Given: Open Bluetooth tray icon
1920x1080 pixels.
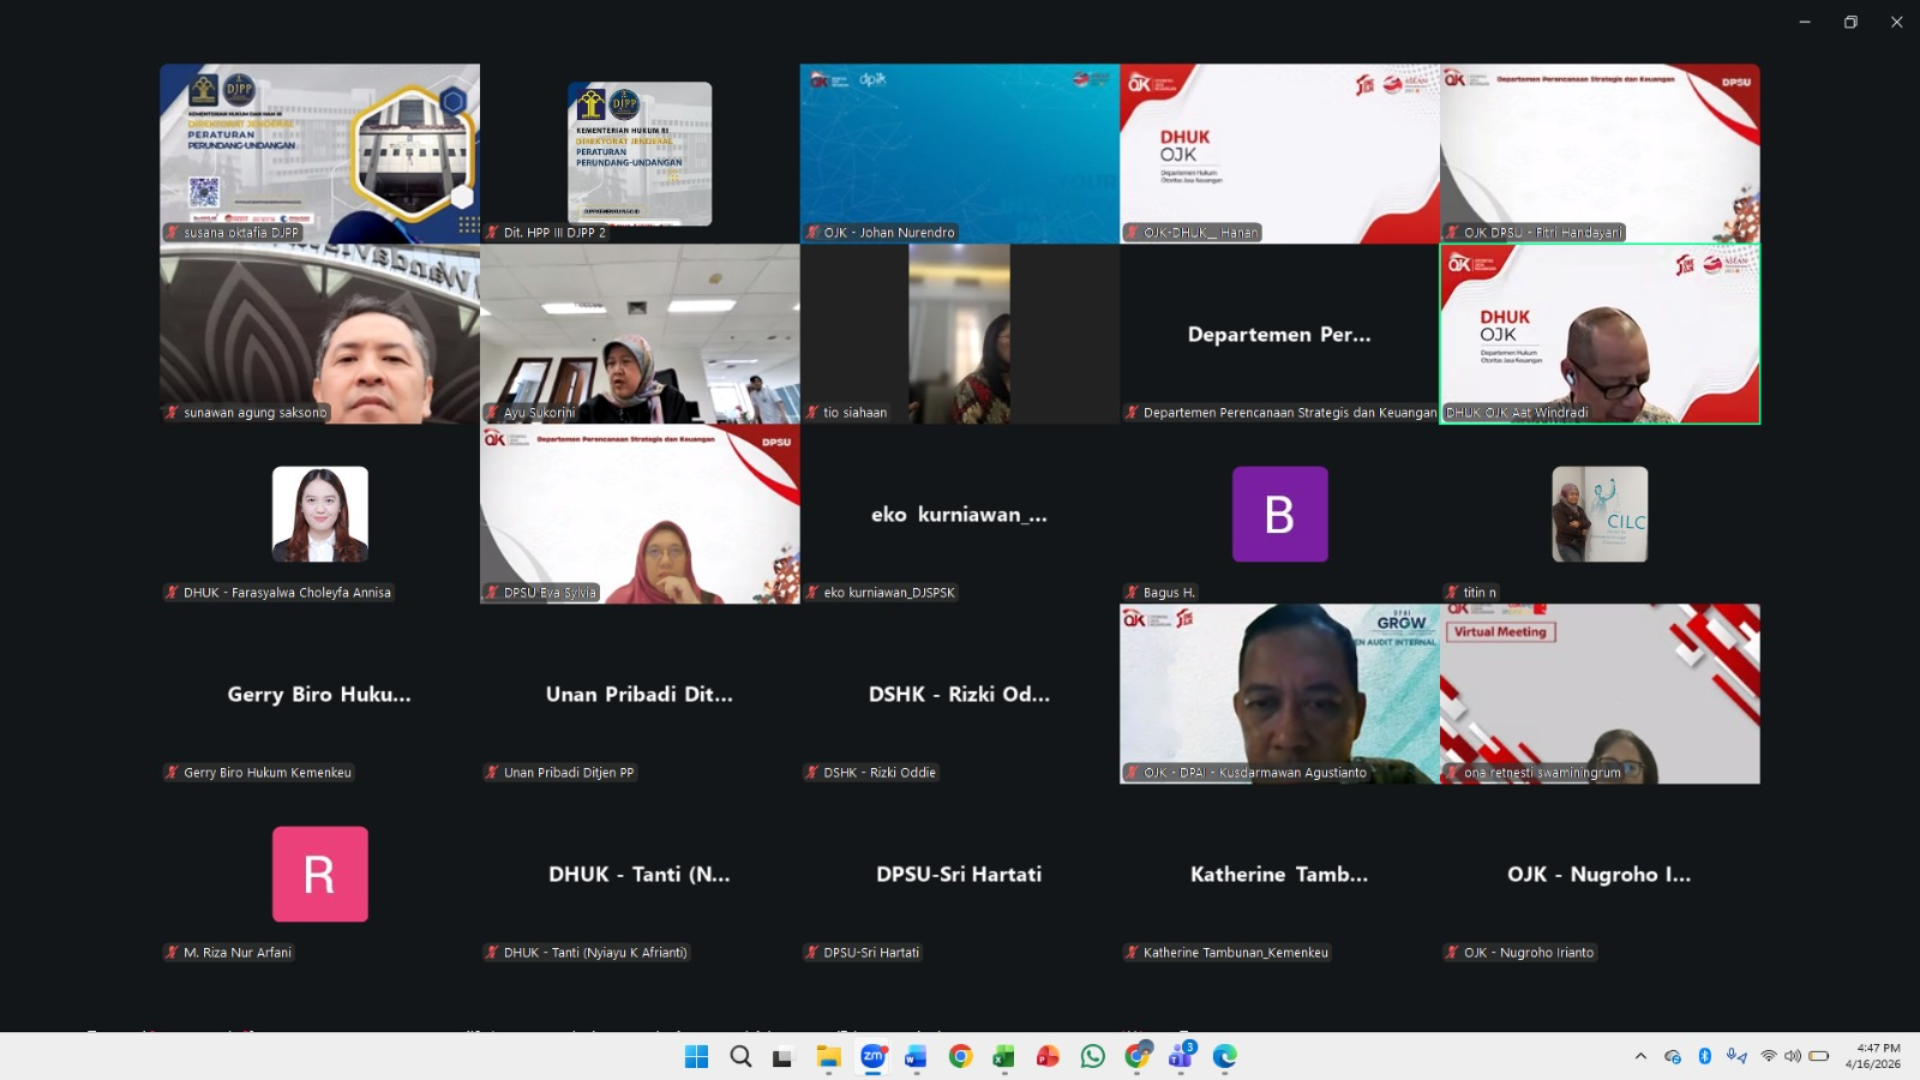Looking at the screenshot, I should pos(1705,1056).
